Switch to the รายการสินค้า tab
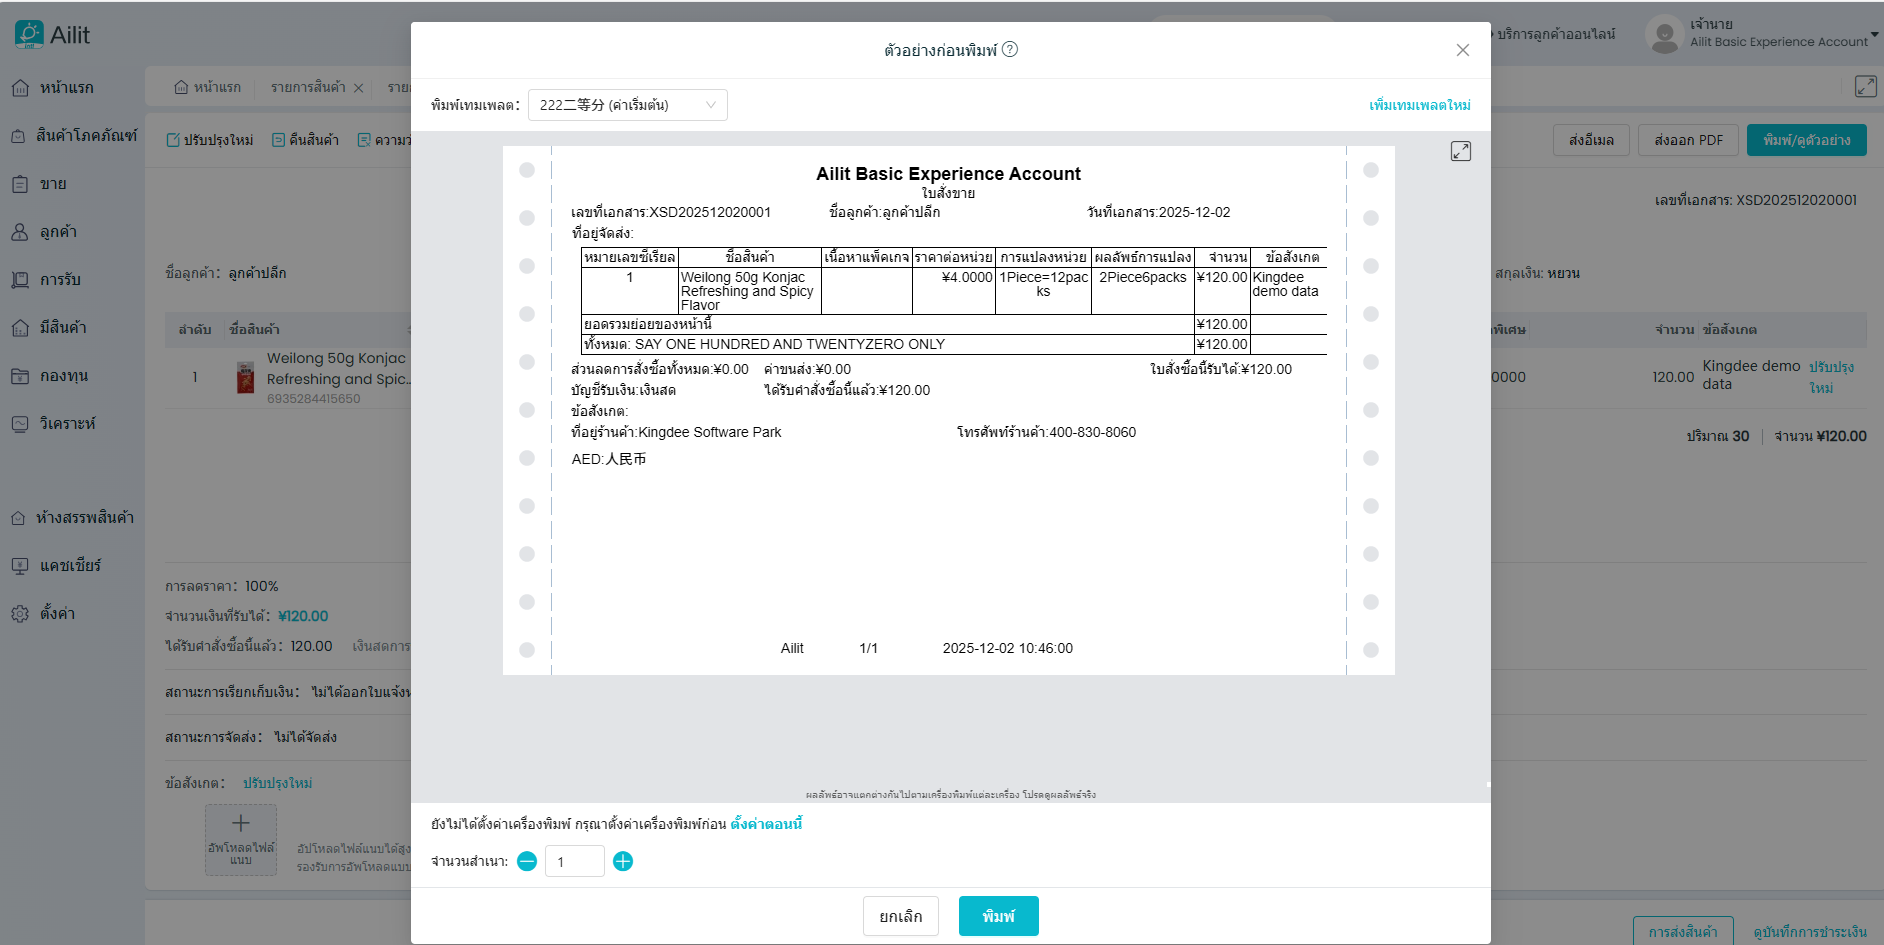 (x=307, y=87)
